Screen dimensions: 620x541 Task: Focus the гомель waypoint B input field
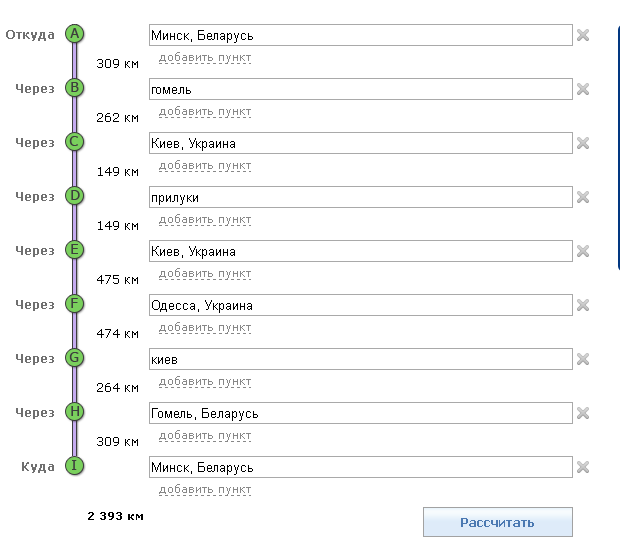361,89
